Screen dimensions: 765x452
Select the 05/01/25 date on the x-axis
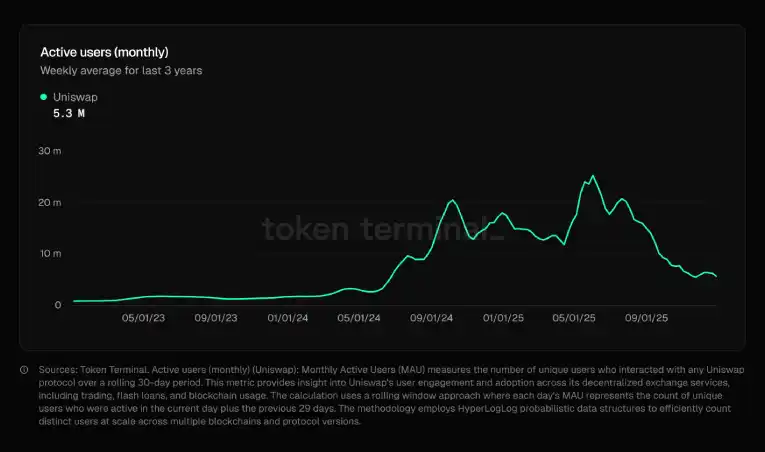(574, 318)
